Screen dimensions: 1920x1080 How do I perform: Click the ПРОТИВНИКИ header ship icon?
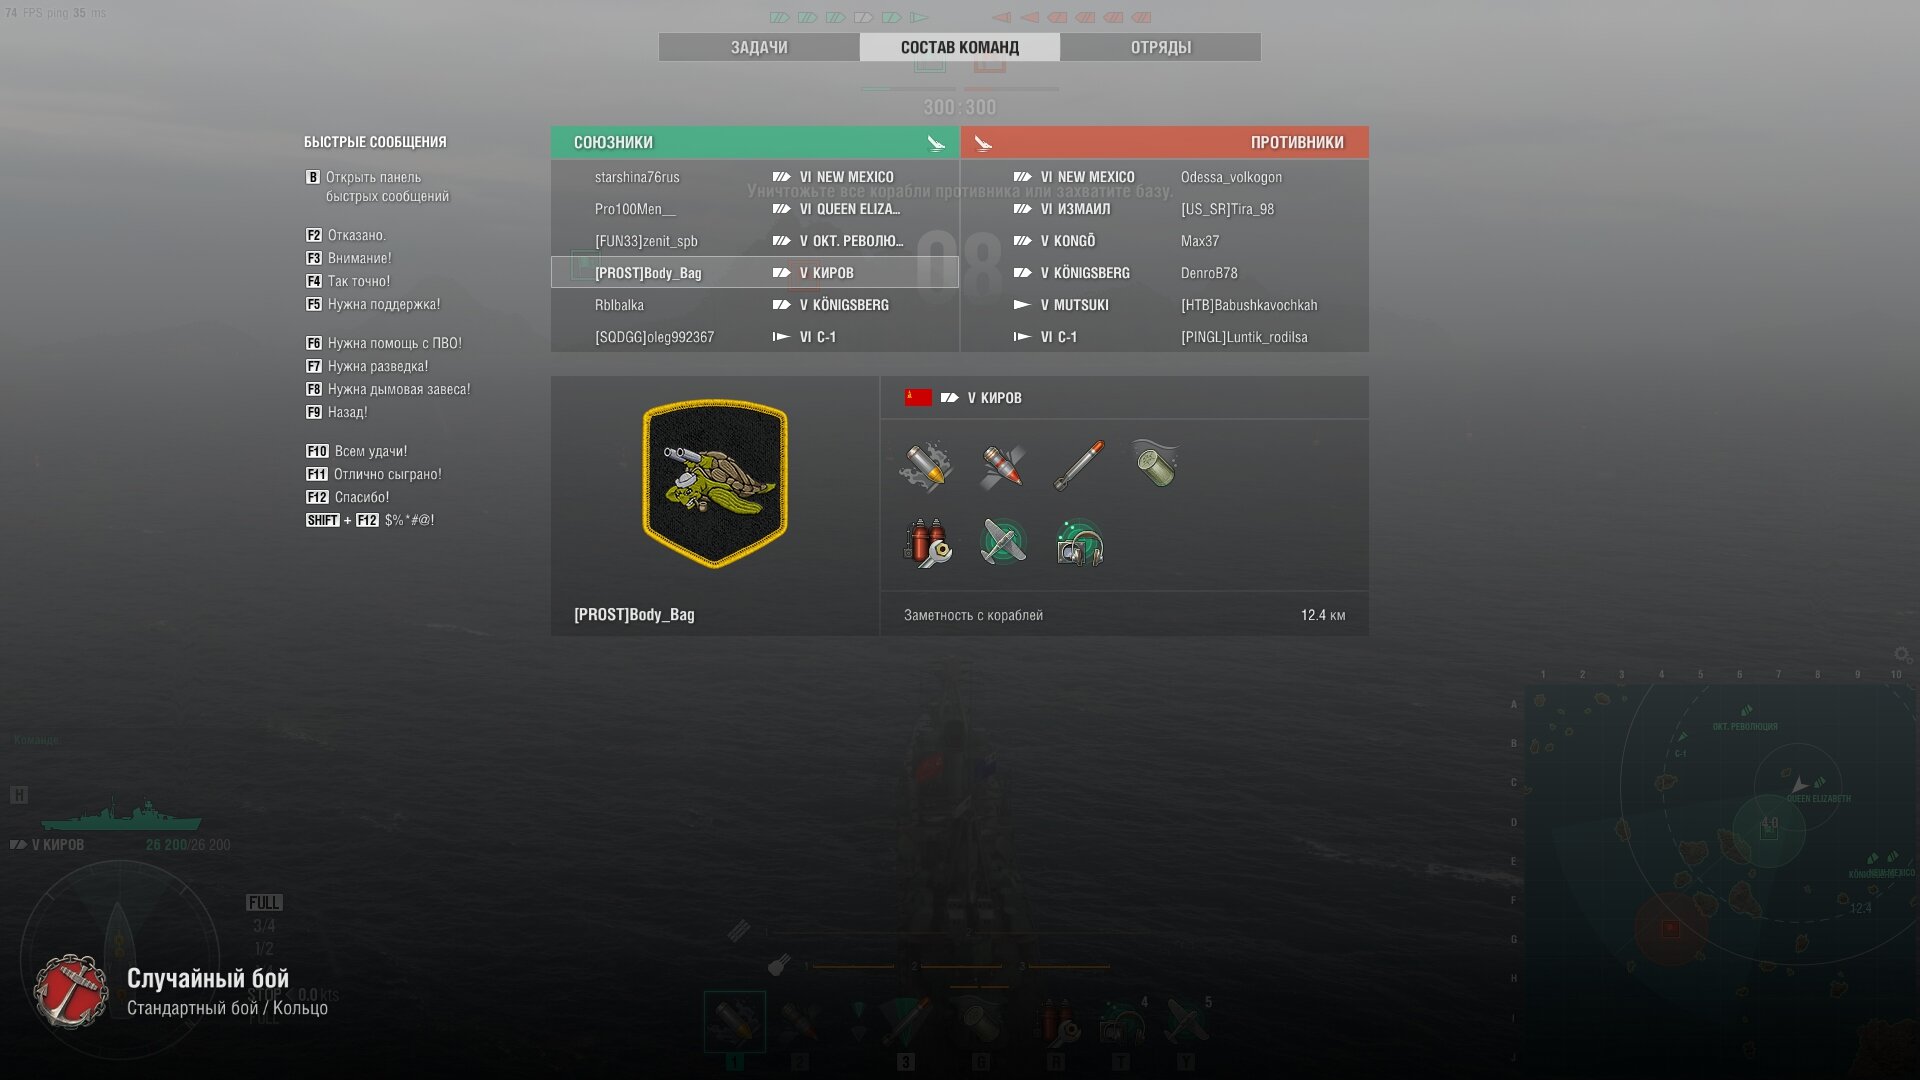983,143
